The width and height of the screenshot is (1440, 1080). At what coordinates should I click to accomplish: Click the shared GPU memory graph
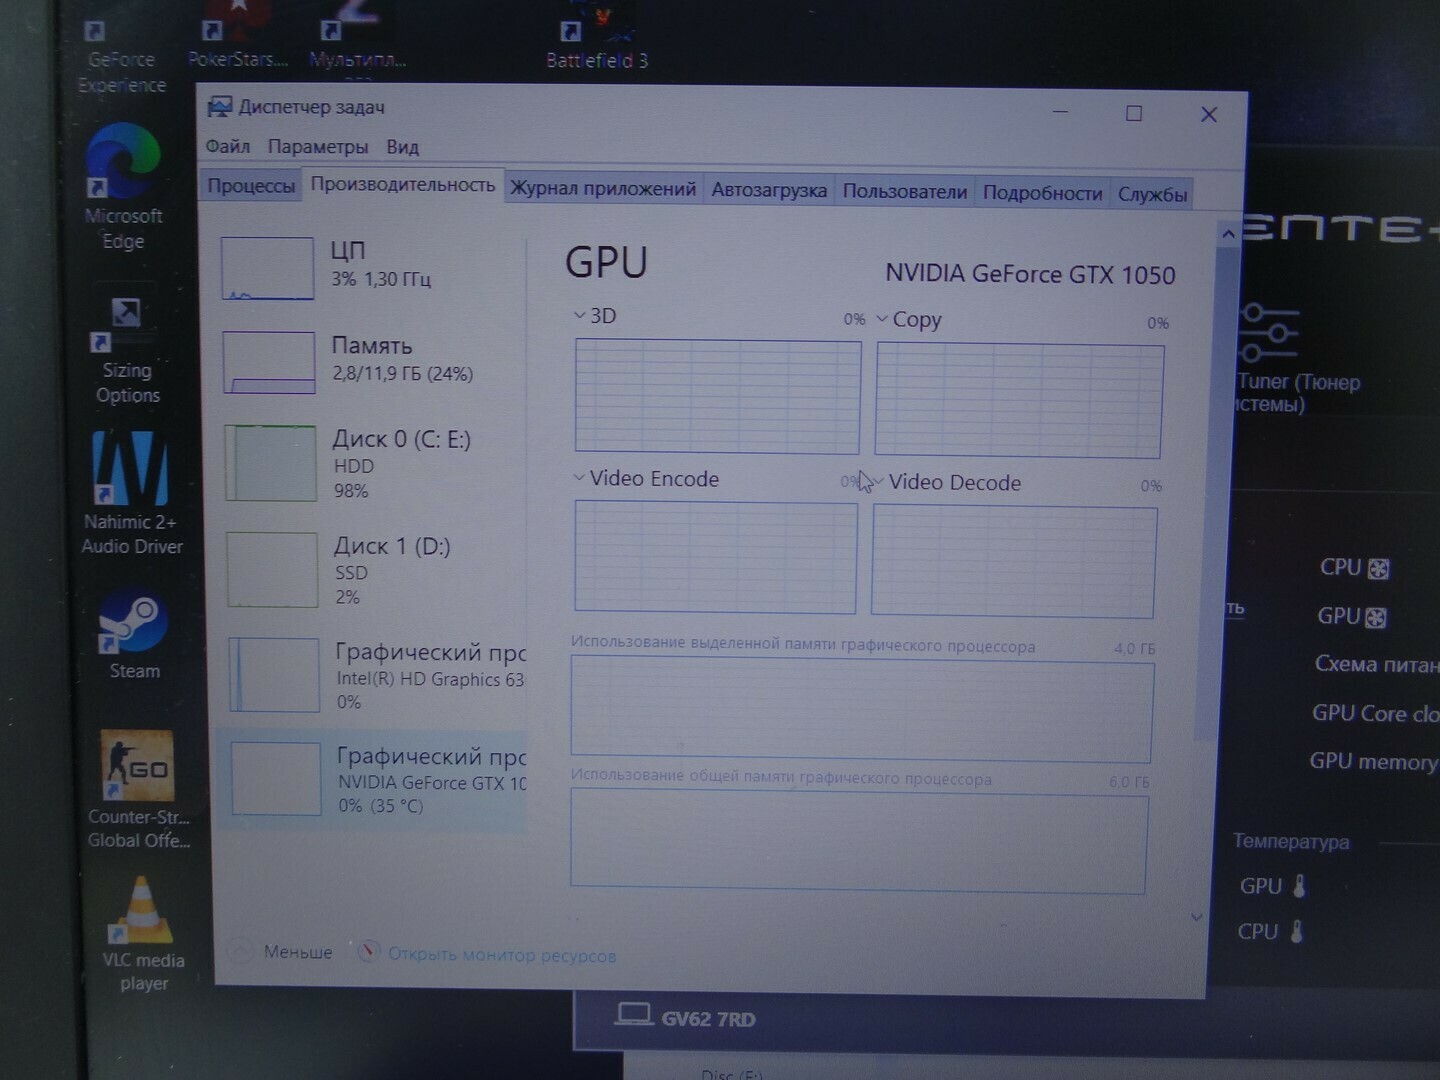(x=859, y=841)
